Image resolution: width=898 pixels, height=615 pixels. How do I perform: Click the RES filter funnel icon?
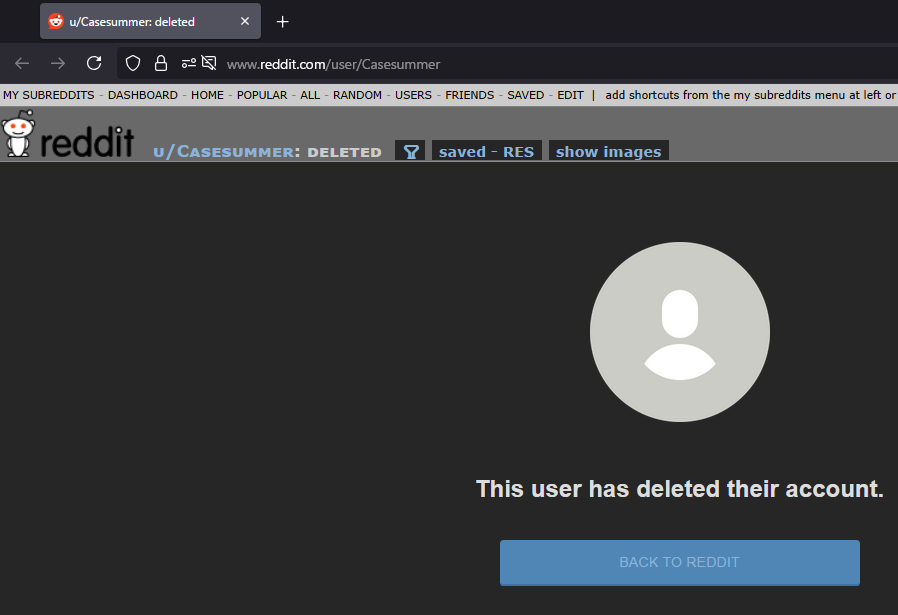point(411,151)
